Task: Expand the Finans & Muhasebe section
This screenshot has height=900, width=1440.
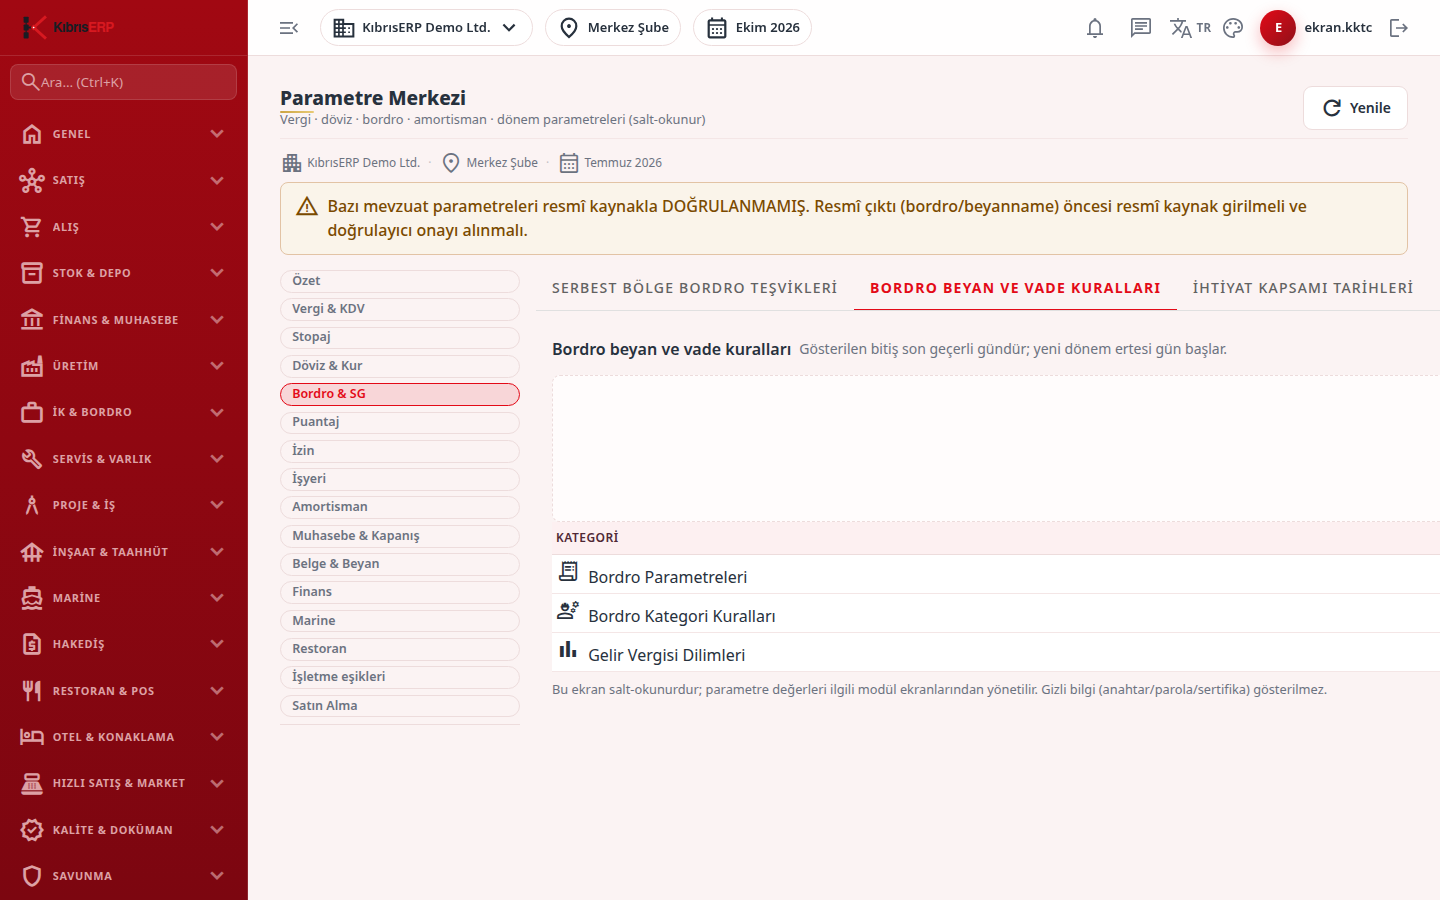Action: 124,320
